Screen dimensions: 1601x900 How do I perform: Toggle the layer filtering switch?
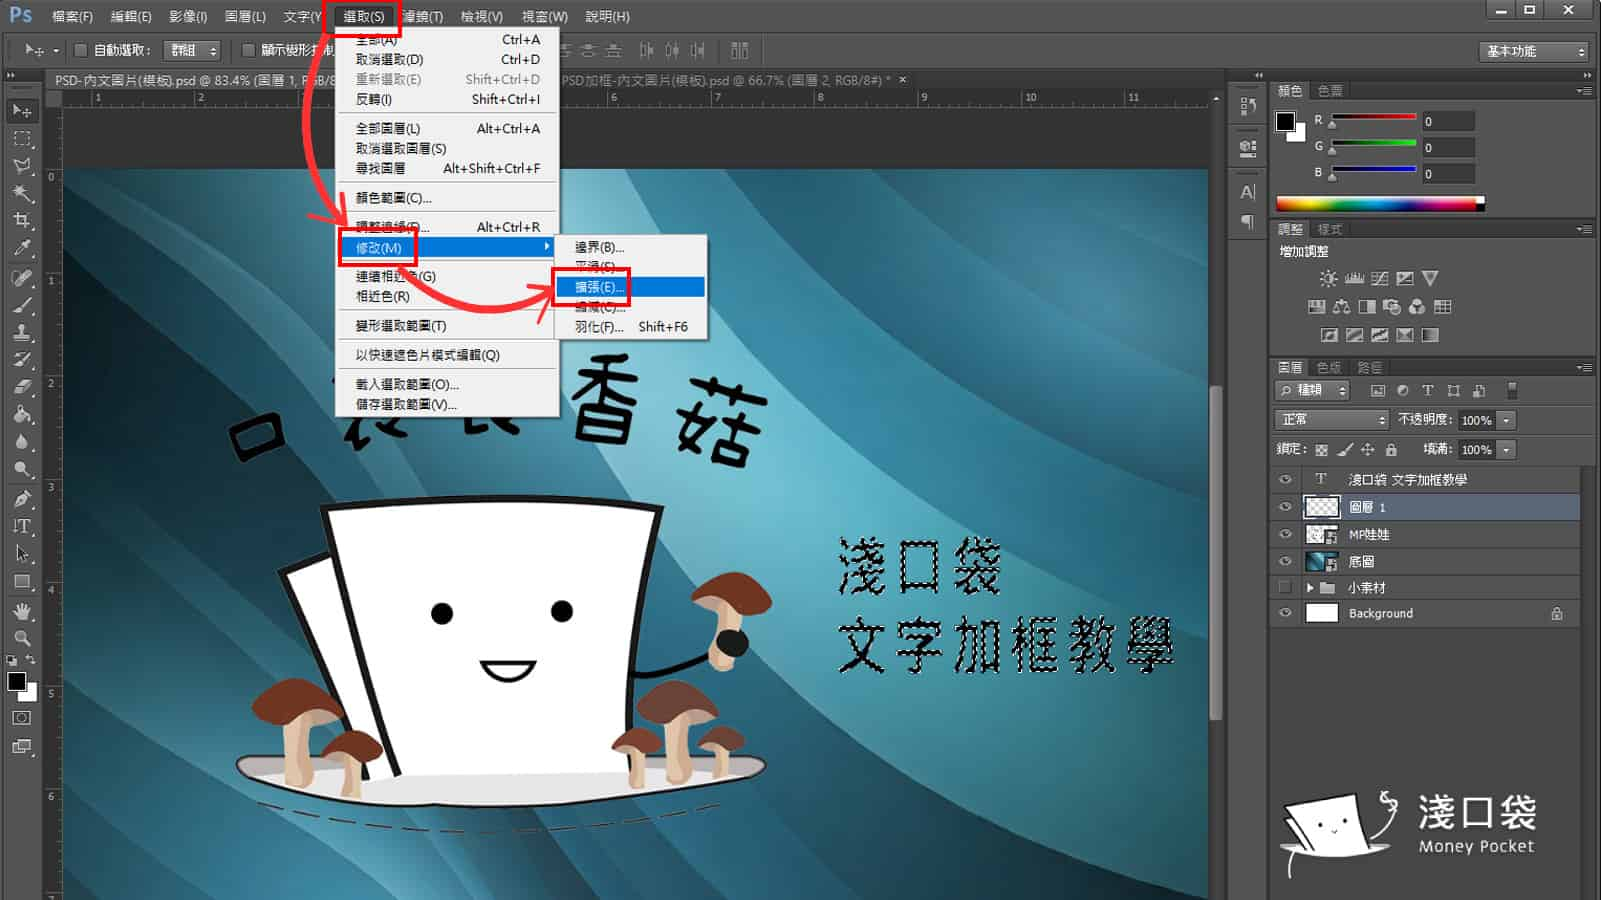[1512, 391]
